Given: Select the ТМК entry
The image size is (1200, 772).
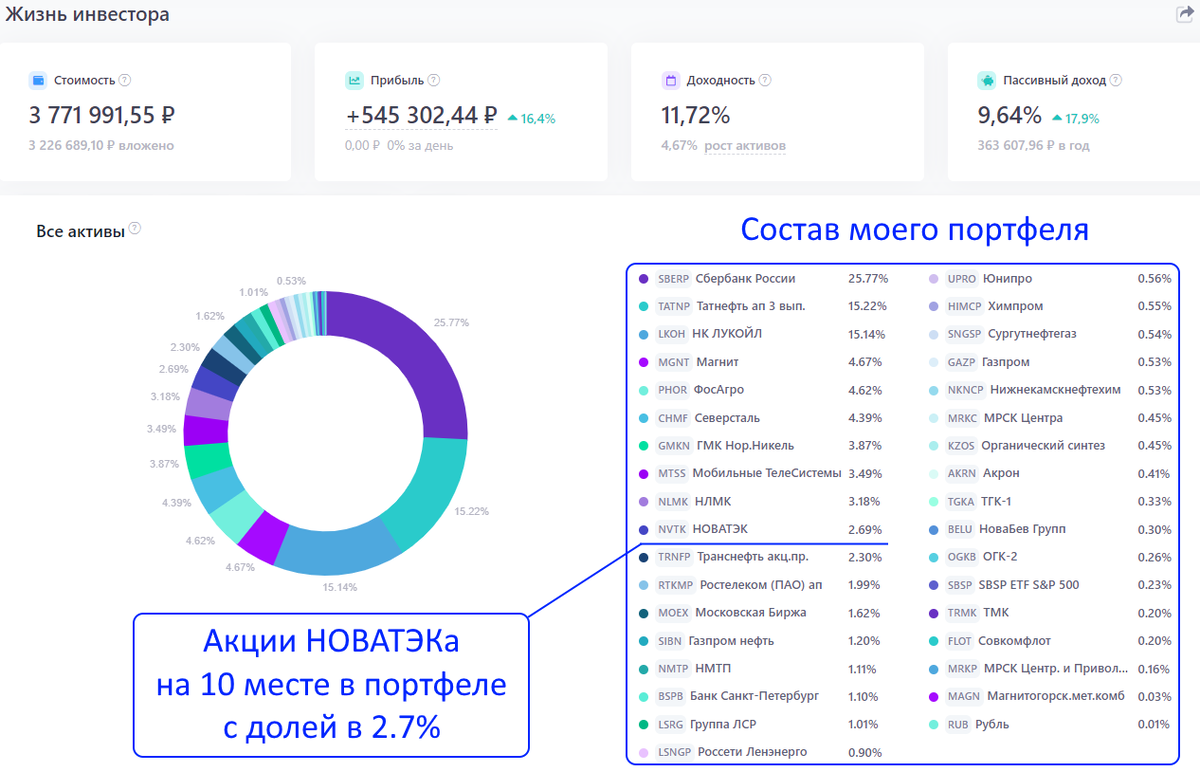Looking at the screenshot, I should click(x=997, y=613).
